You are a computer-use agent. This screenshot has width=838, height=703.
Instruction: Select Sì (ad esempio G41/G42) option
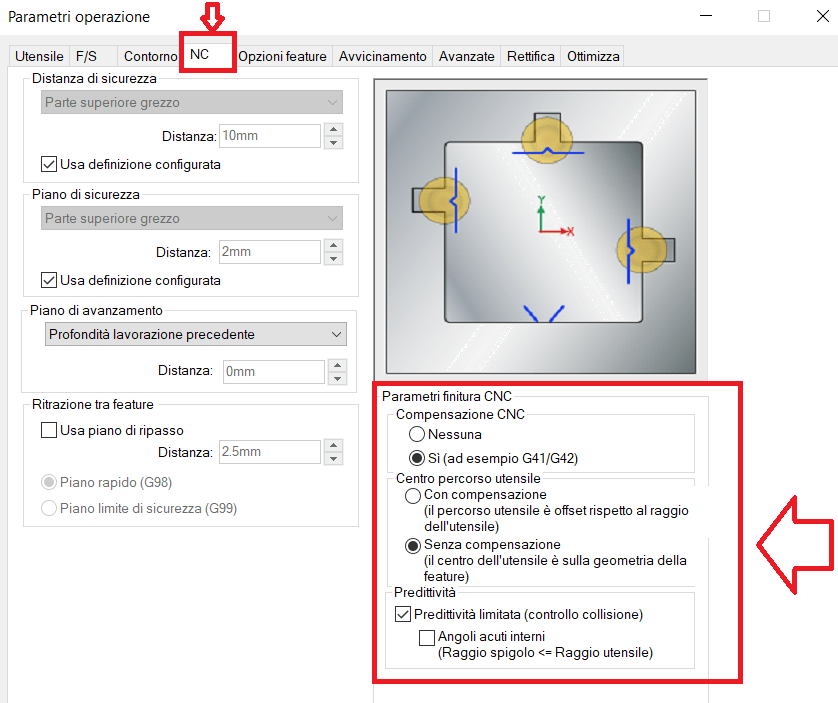[x=417, y=458]
